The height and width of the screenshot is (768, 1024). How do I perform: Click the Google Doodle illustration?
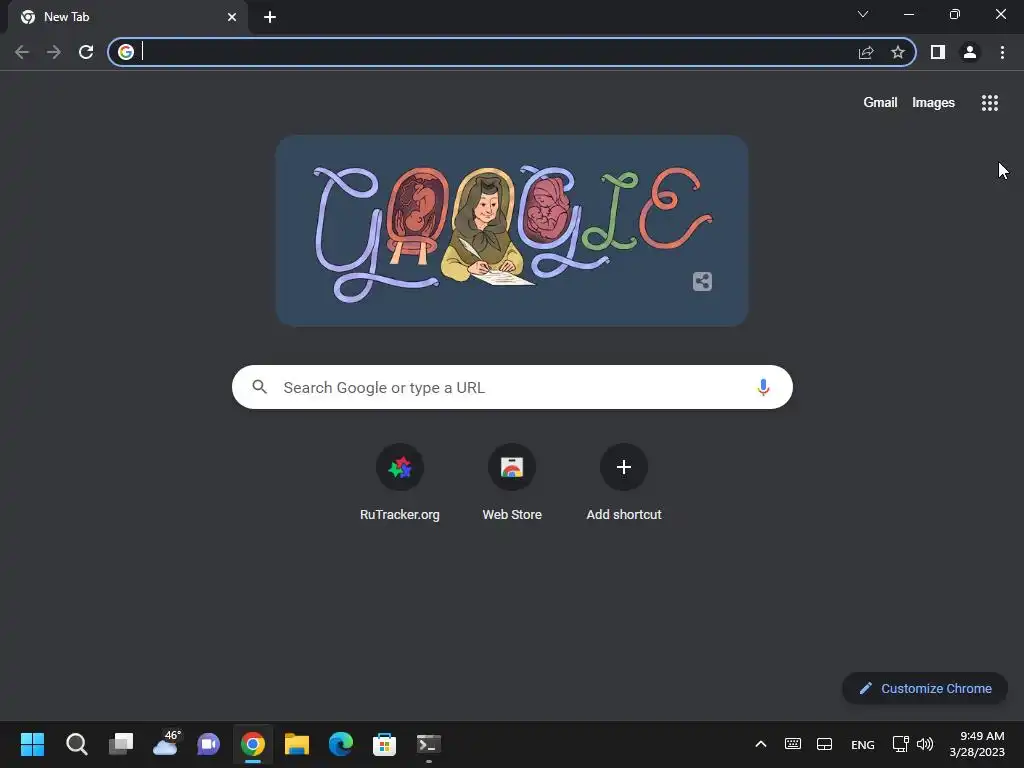pyautogui.click(x=512, y=231)
